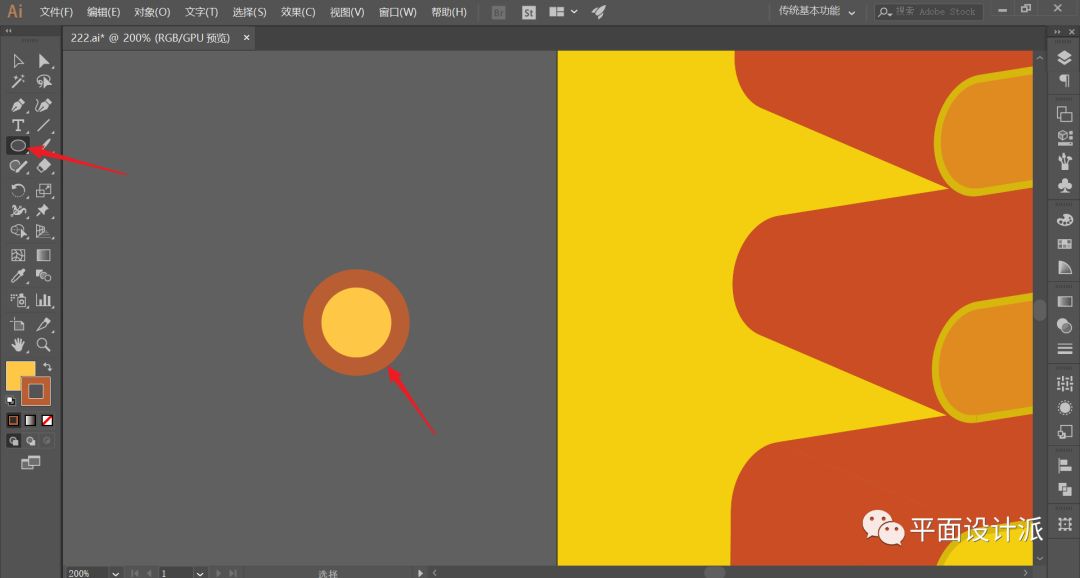The image size is (1080, 578).
Task: Select the Type tool
Action: coord(18,126)
